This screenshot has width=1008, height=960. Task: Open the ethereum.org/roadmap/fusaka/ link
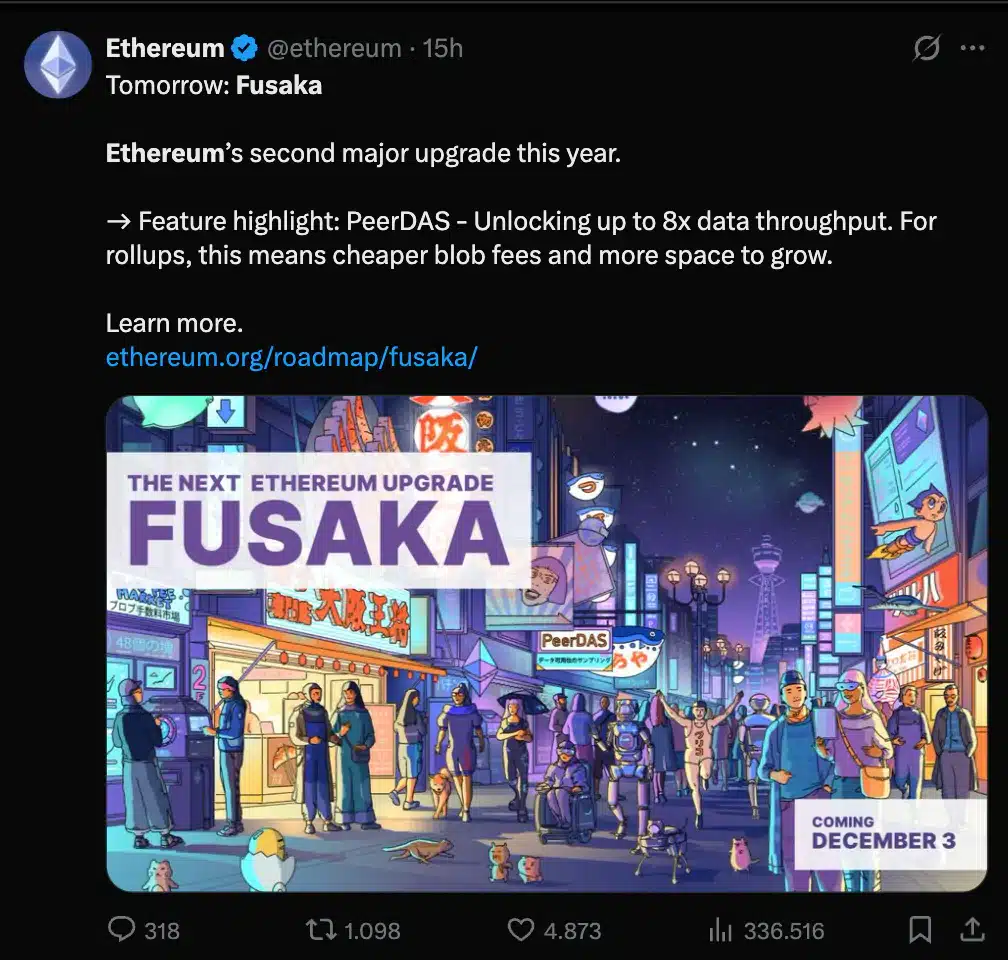point(292,357)
